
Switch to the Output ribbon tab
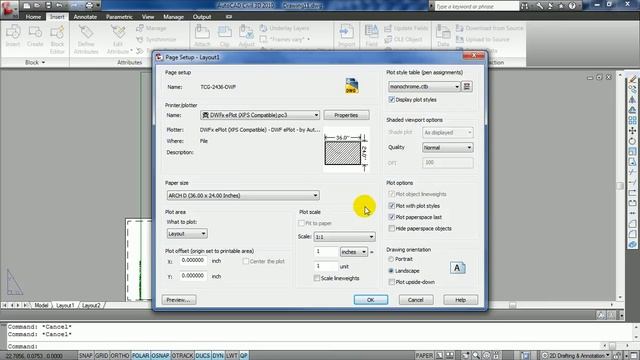click(x=202, y=17)
